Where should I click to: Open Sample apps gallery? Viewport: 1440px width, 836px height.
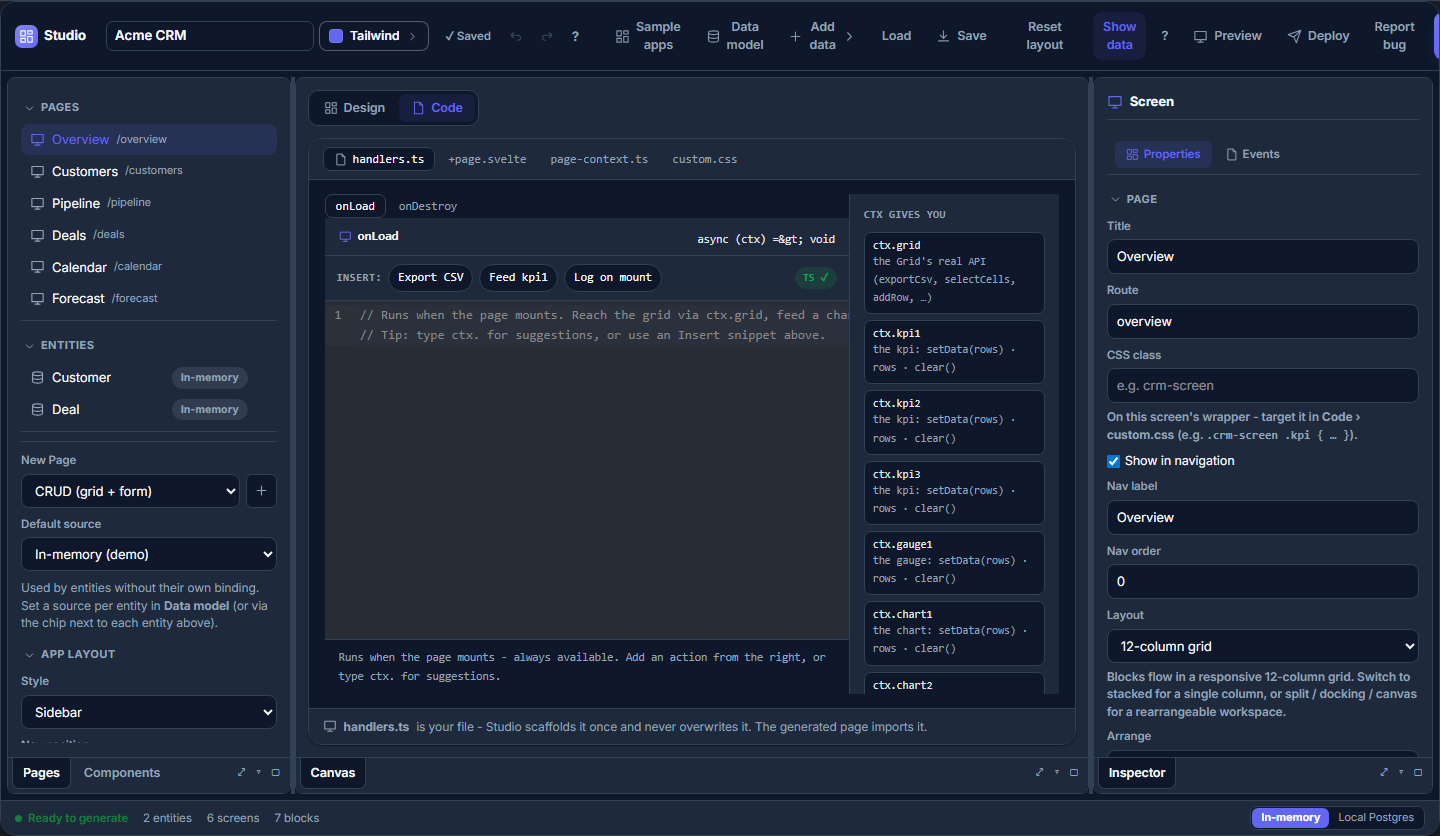click(648, 36)
